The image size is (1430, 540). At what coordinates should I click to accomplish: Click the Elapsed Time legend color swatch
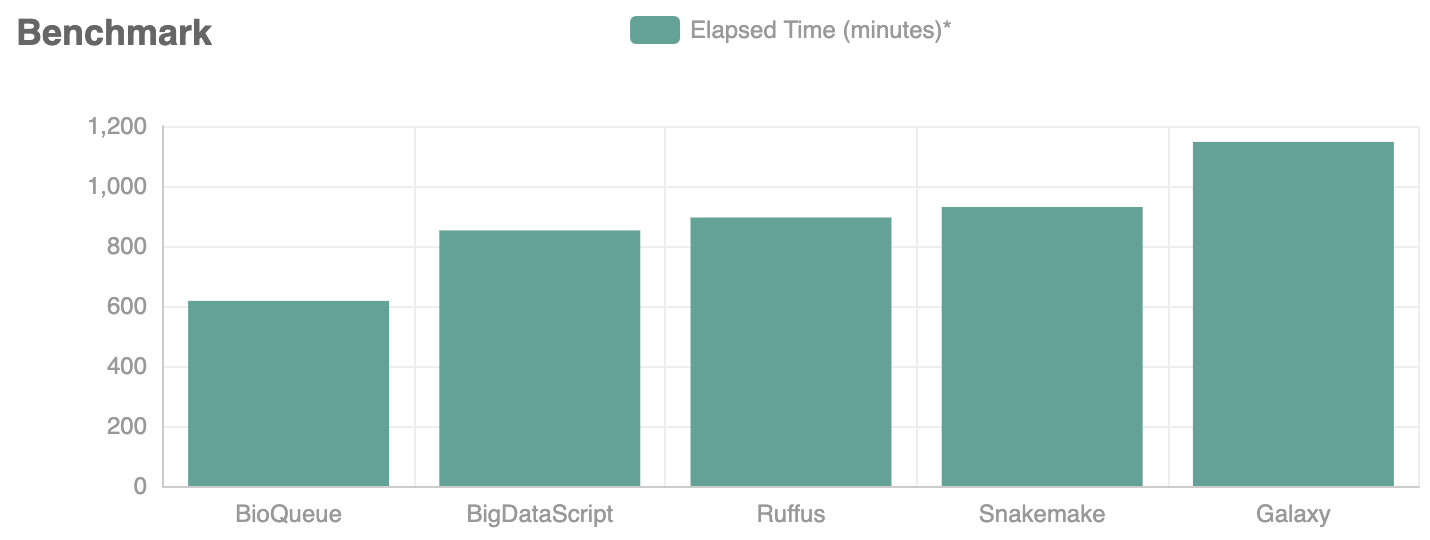click(x=655, y=30)
